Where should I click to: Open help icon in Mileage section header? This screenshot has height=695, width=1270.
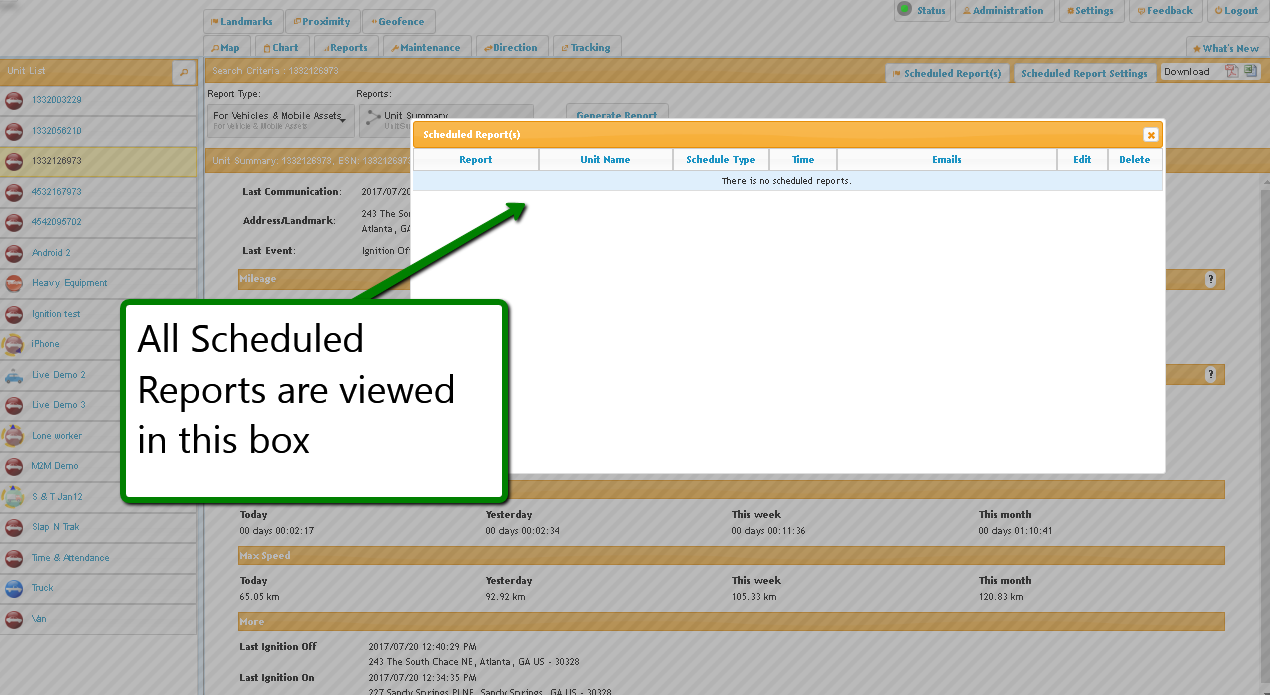(x=1210, y=279)
